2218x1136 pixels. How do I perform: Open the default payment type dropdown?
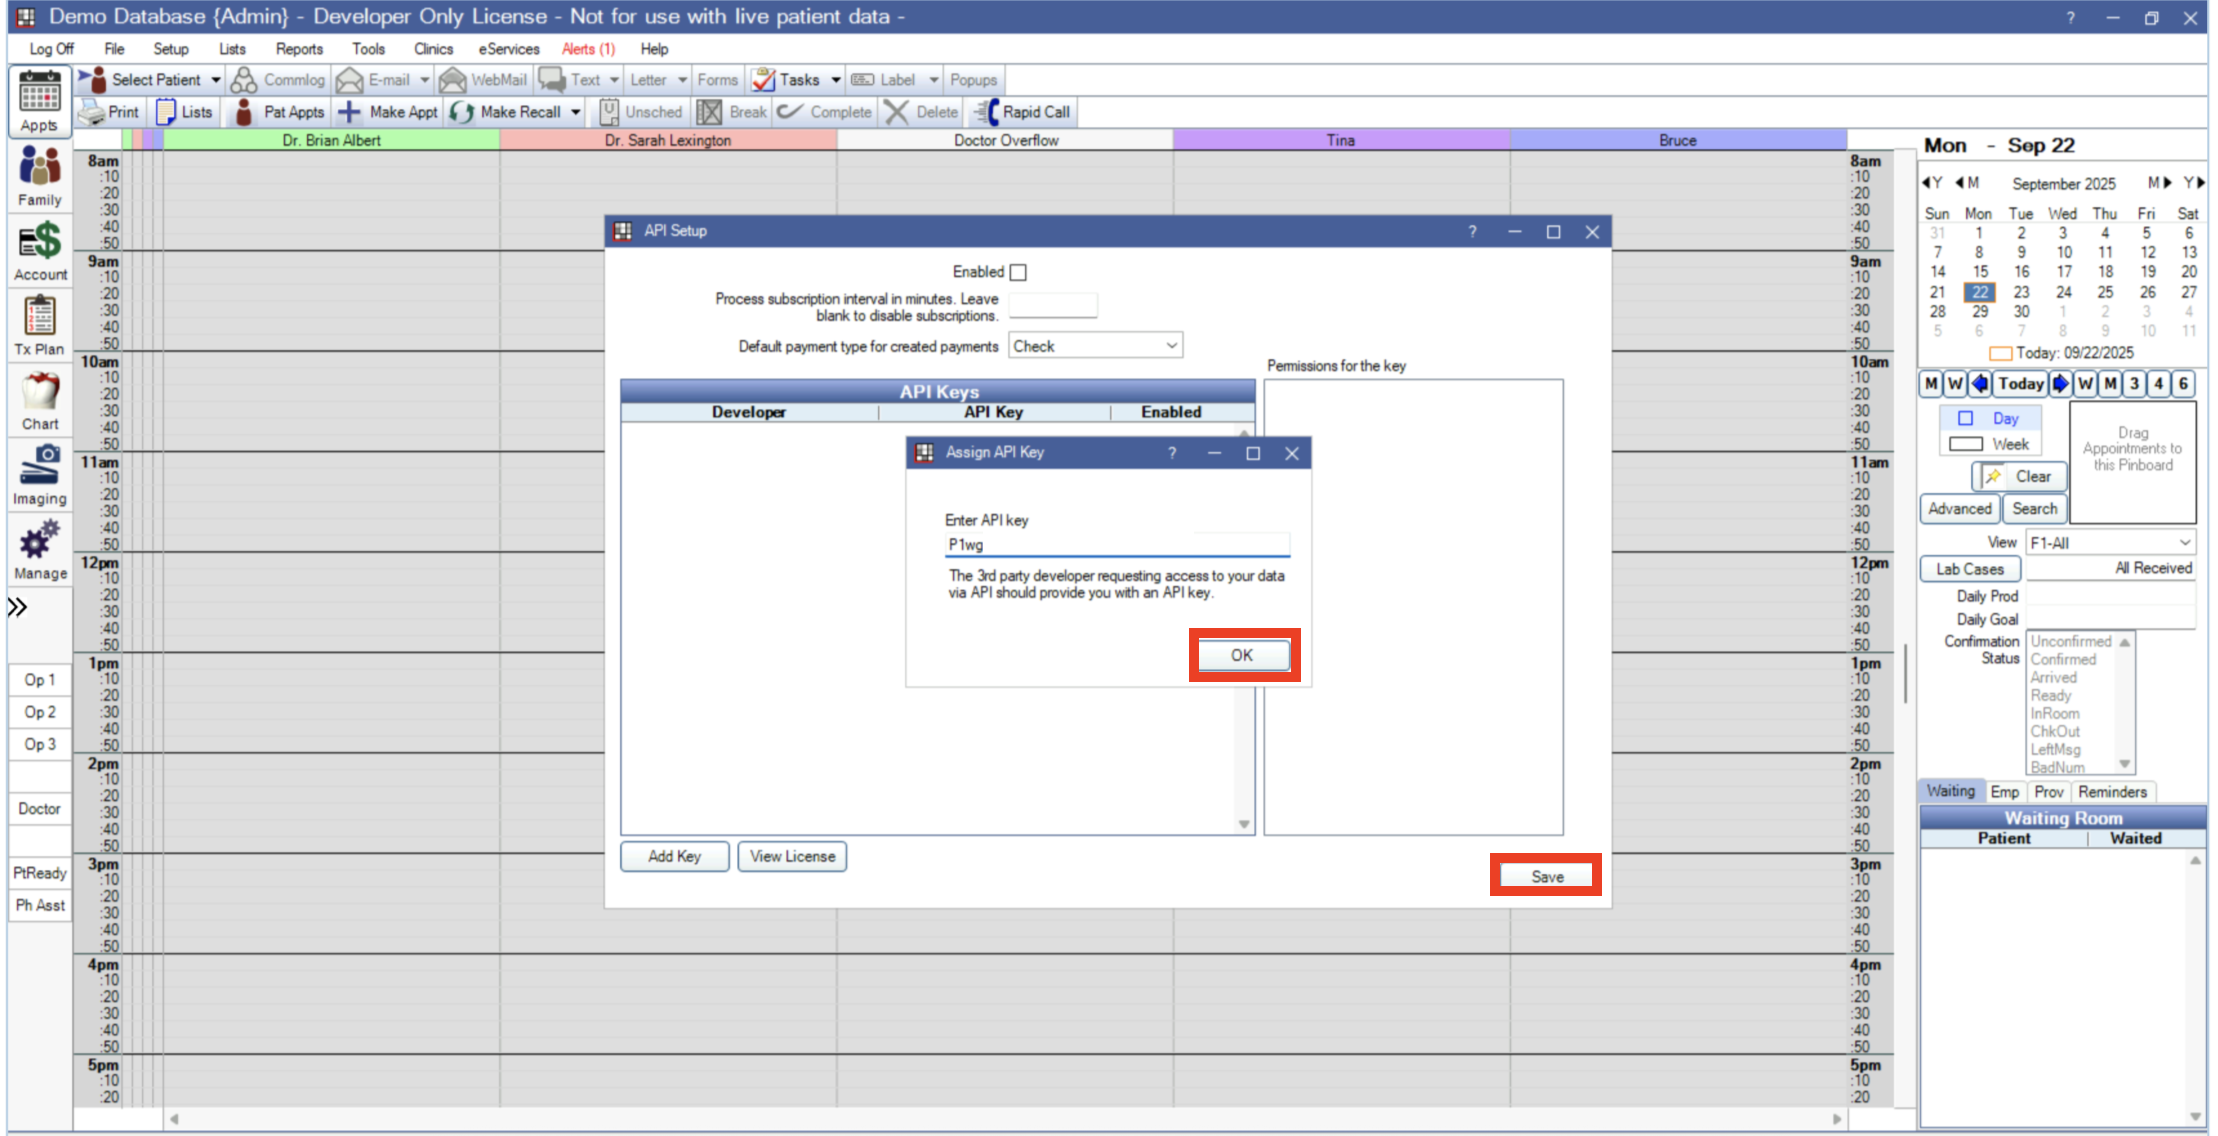[x=1170, y=345]
